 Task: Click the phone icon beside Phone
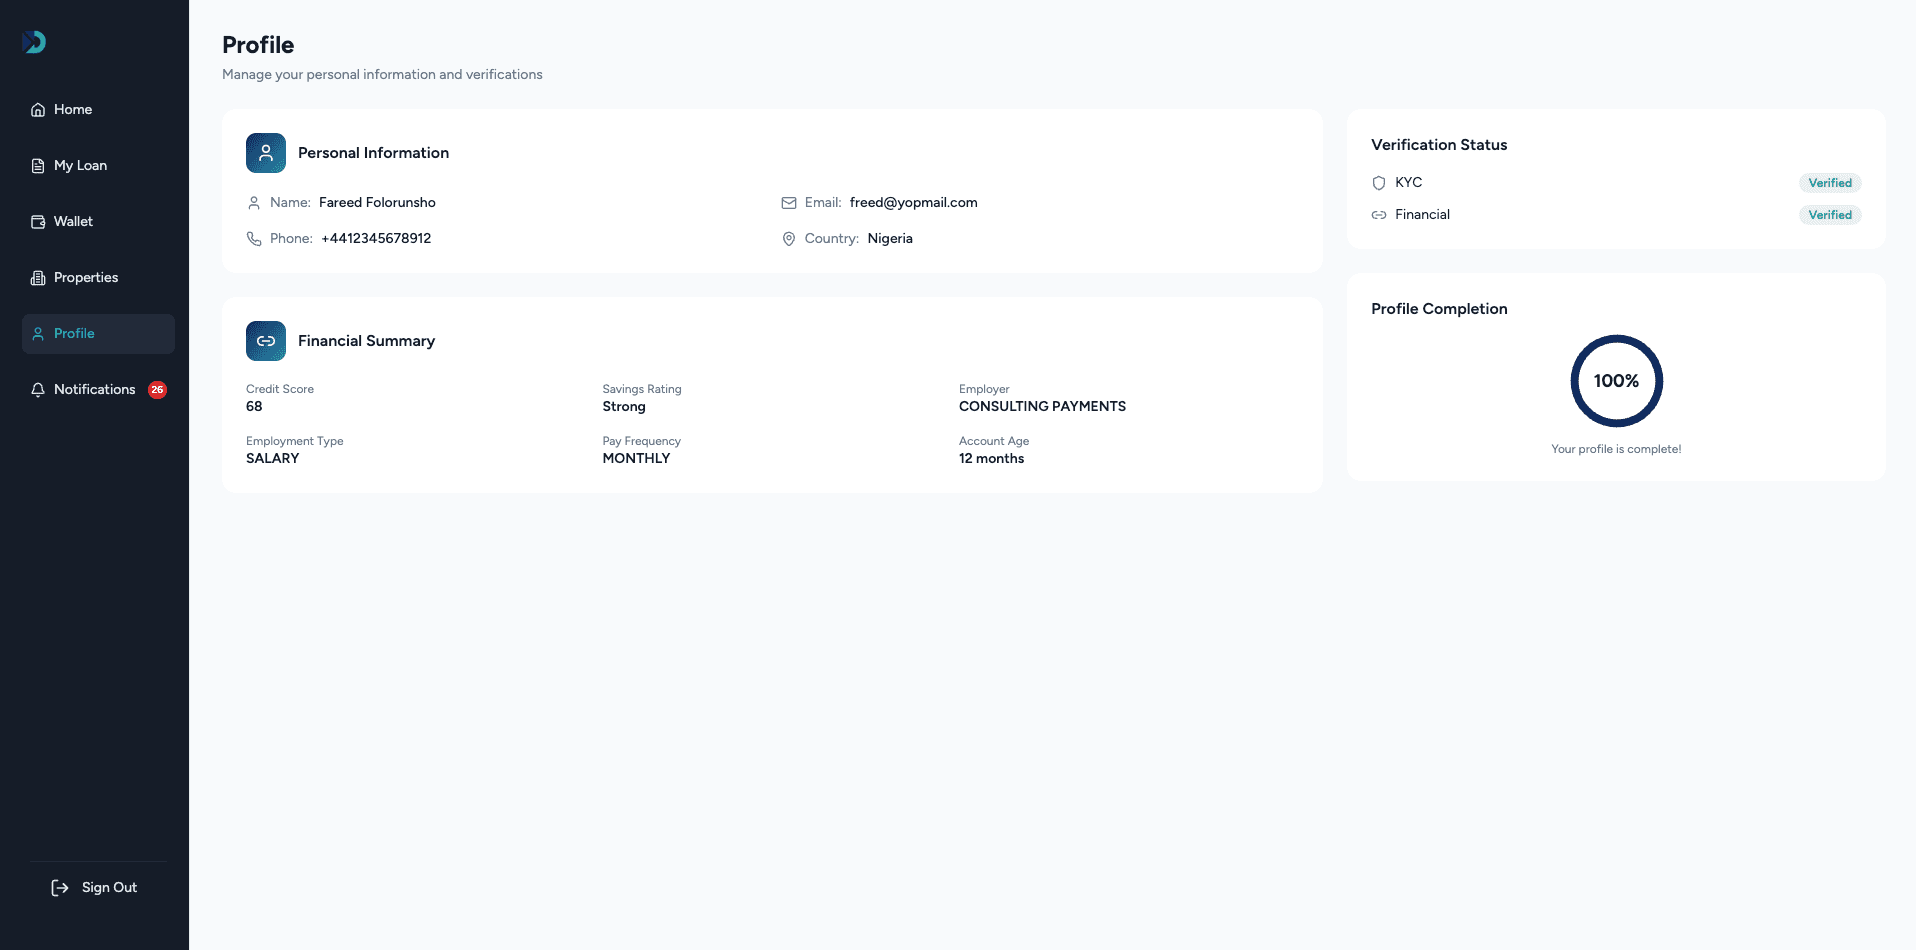click(x=254, y=239)
